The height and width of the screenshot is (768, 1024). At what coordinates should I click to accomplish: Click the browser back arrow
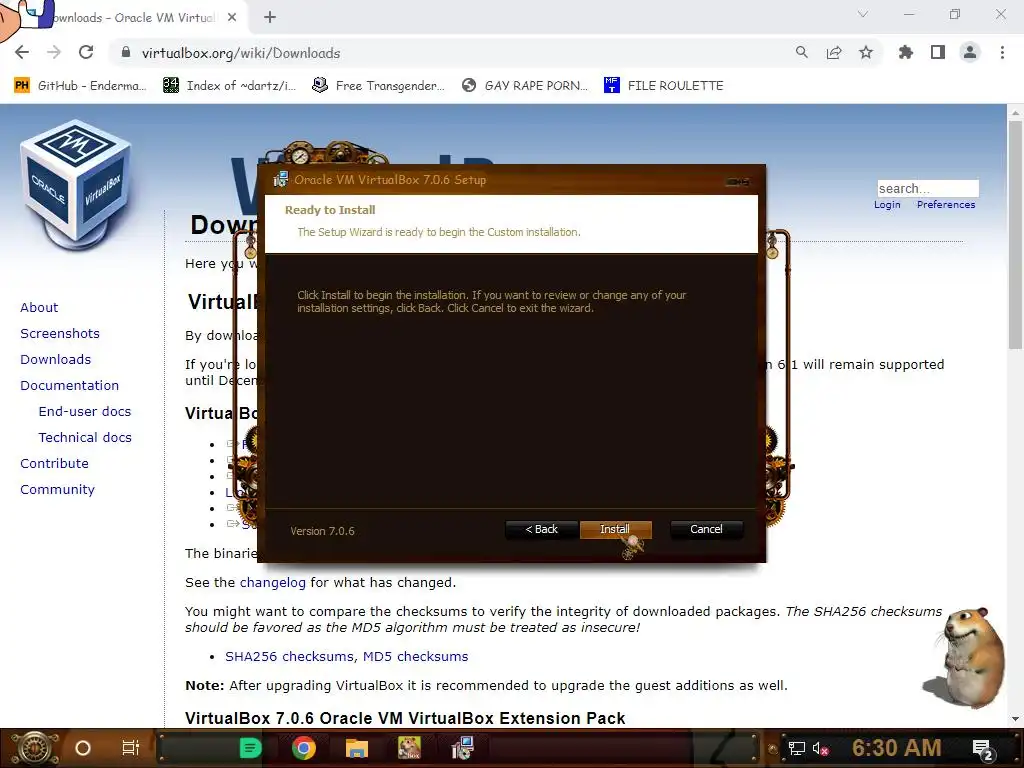(22, 53)
